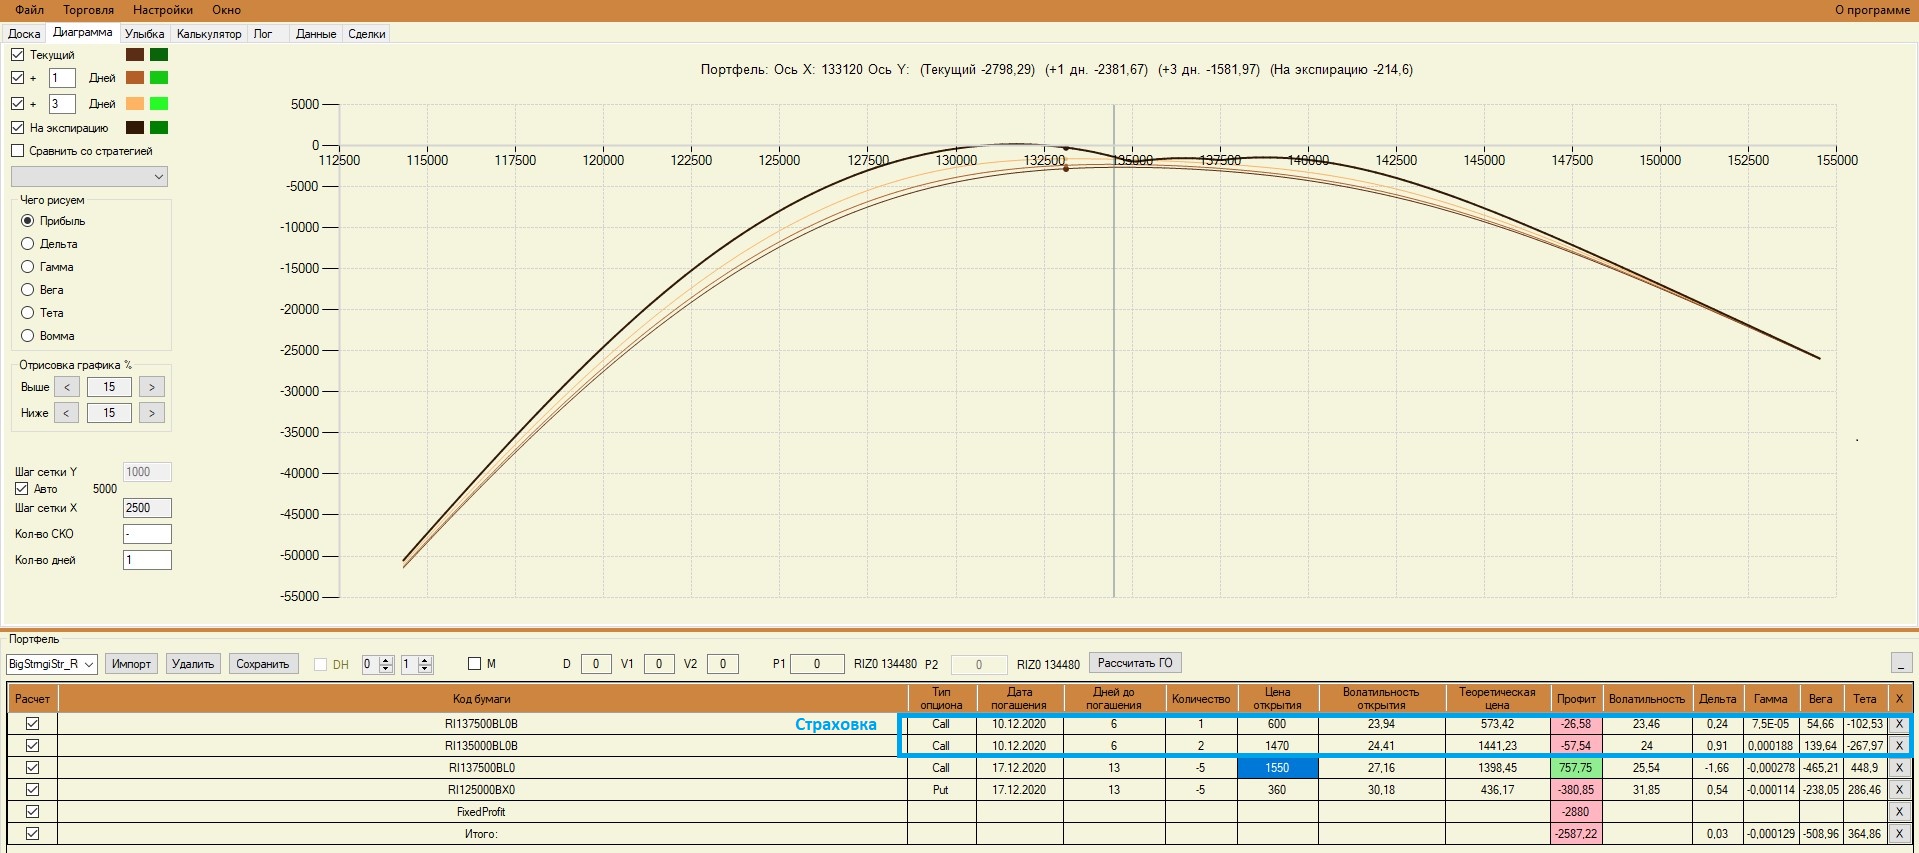Select the Тета radio button
Image resolution: width=1919 pixels, height=853 pixels.
pos(28,313)
